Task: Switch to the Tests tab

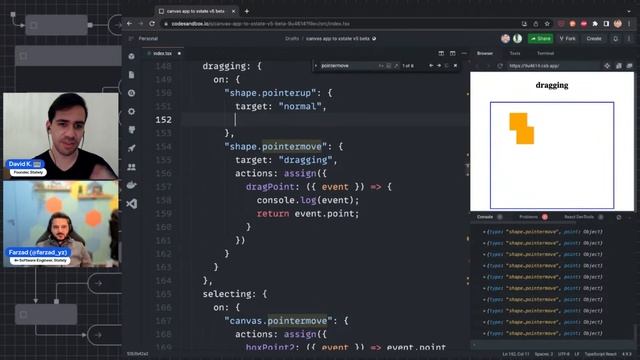Action: 515,53
